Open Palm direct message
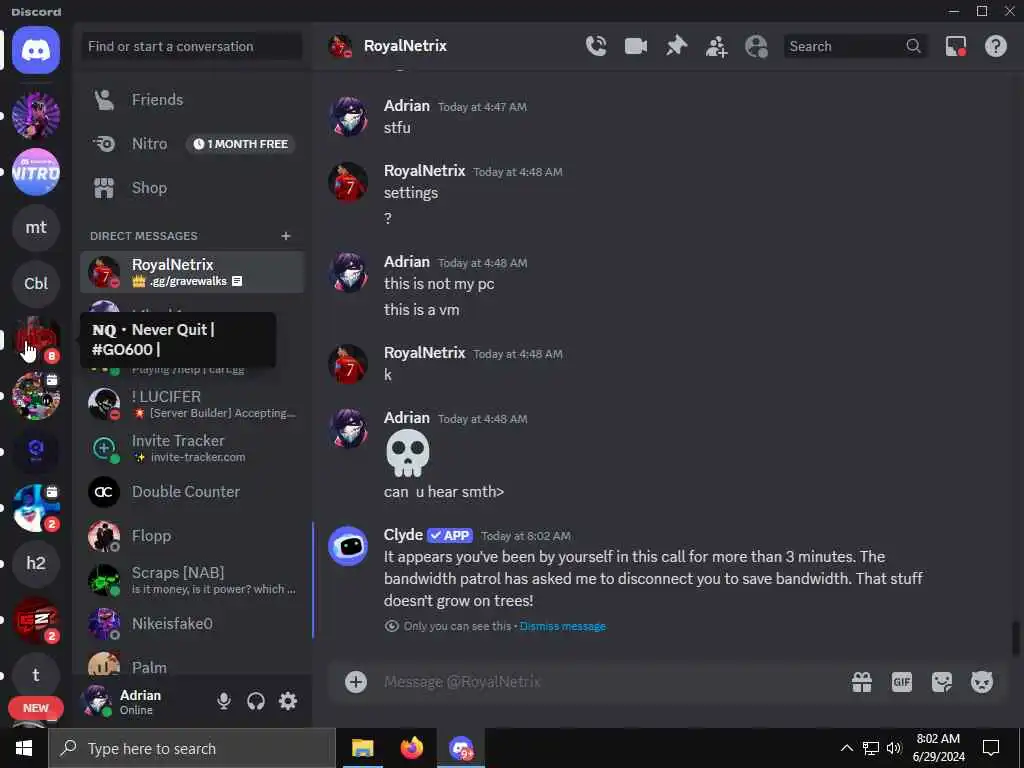The height and width of the screenshot is (768, 1024). tap(191, 666)
